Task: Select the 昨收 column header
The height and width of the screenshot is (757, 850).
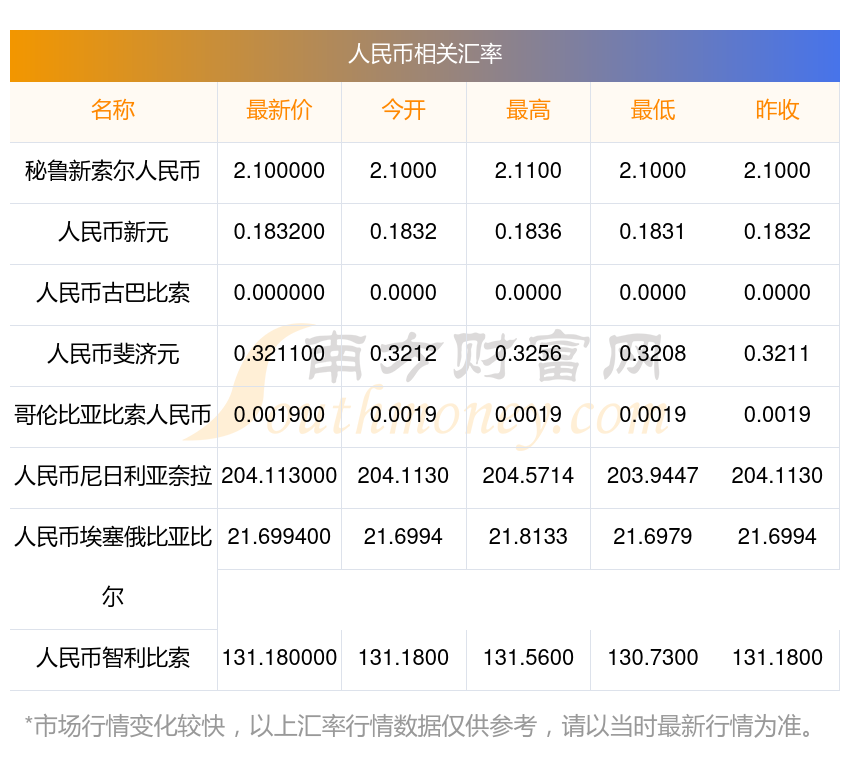Action: pyautogui.click(x=777, y=110)
